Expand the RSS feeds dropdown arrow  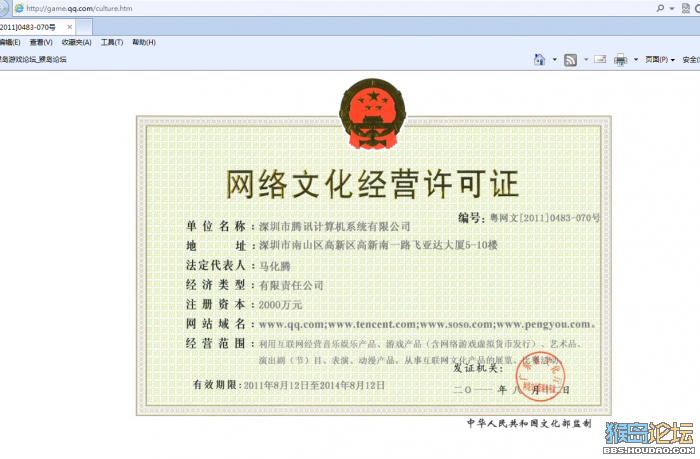click(586, 59)
